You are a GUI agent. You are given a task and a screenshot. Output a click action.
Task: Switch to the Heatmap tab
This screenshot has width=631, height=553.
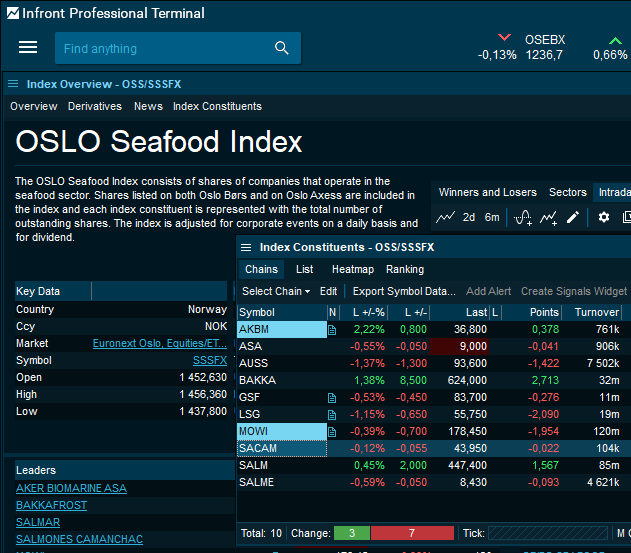352,269
